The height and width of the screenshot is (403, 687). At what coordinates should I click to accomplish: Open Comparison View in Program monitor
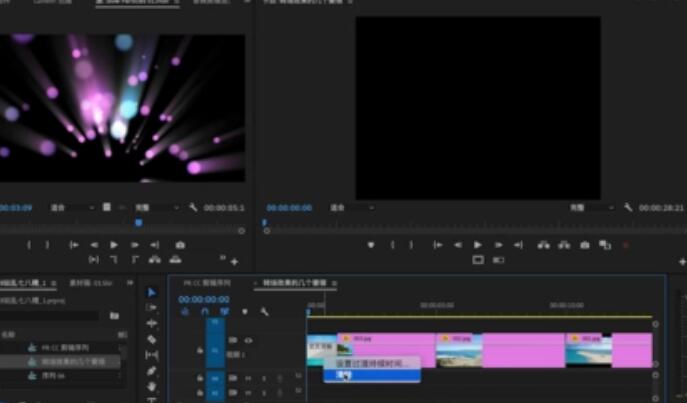point(605,245)
